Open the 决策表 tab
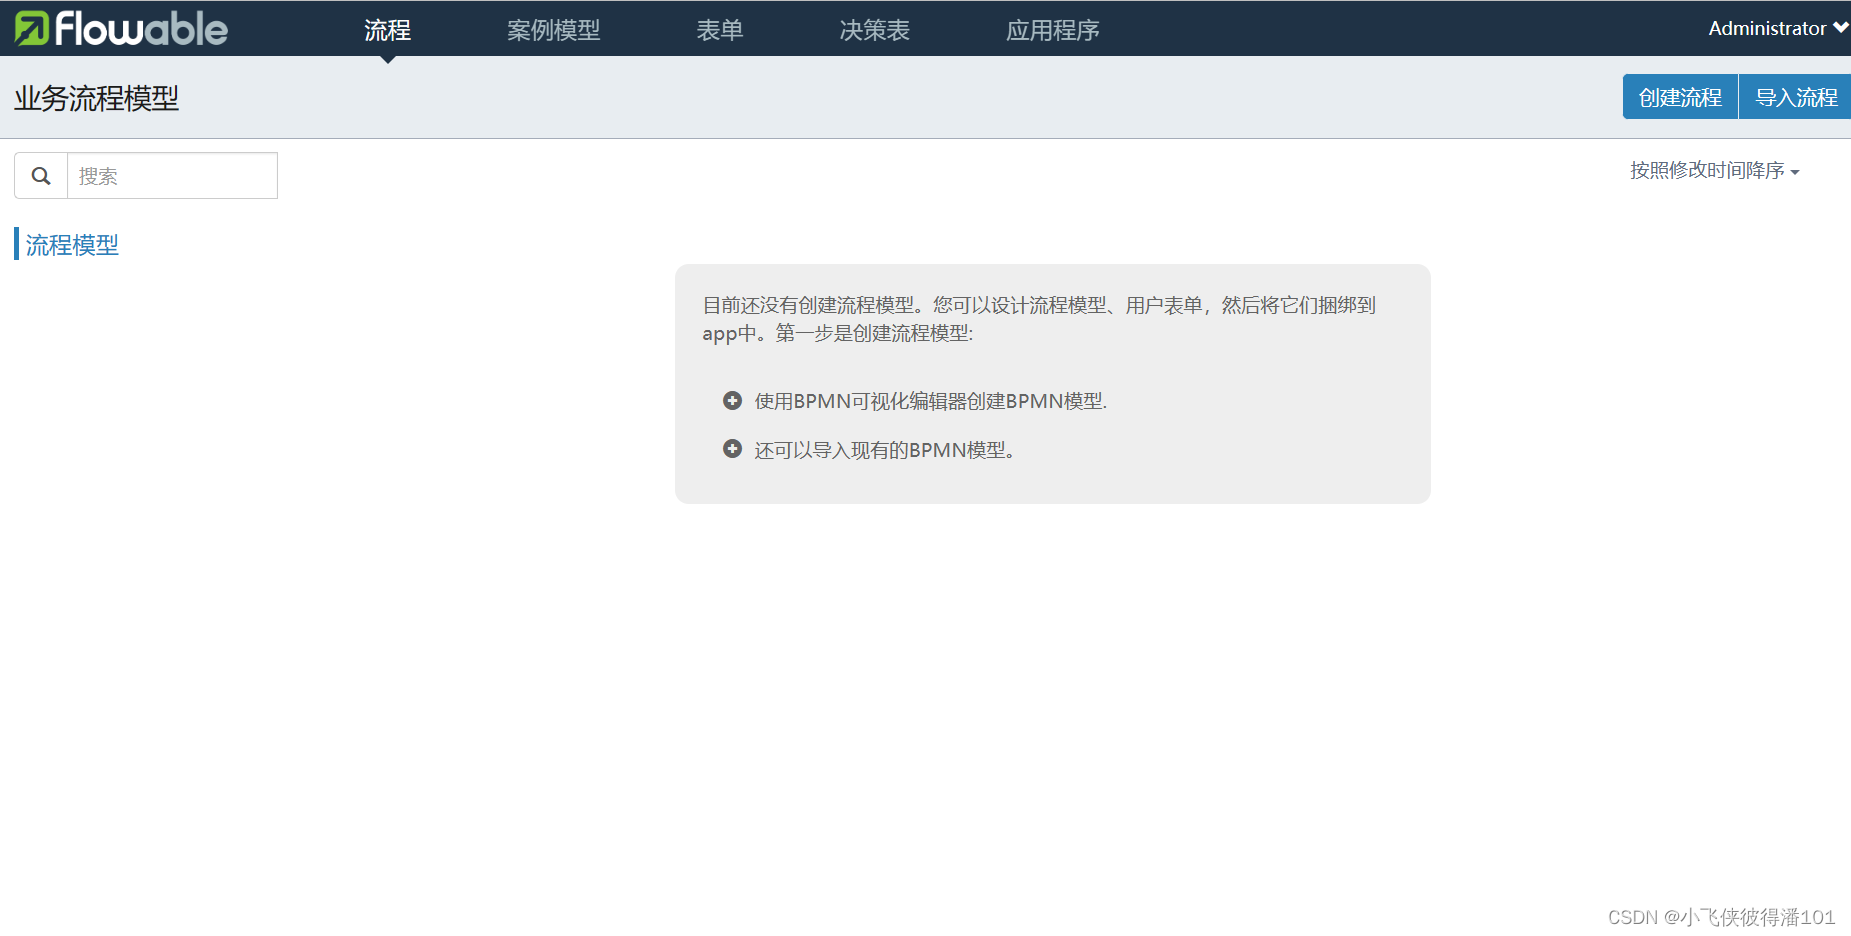1851x936 pixels. 874,30
